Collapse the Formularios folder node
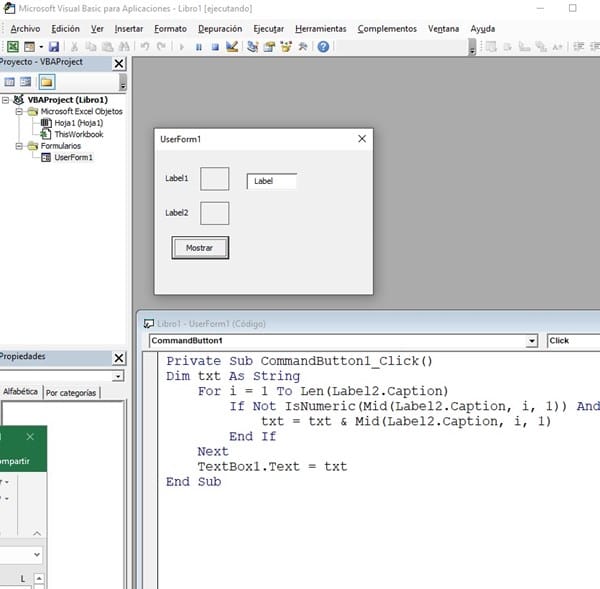This screenshot has width=600, height=589. pyautogui.click(x=19, y=145)
